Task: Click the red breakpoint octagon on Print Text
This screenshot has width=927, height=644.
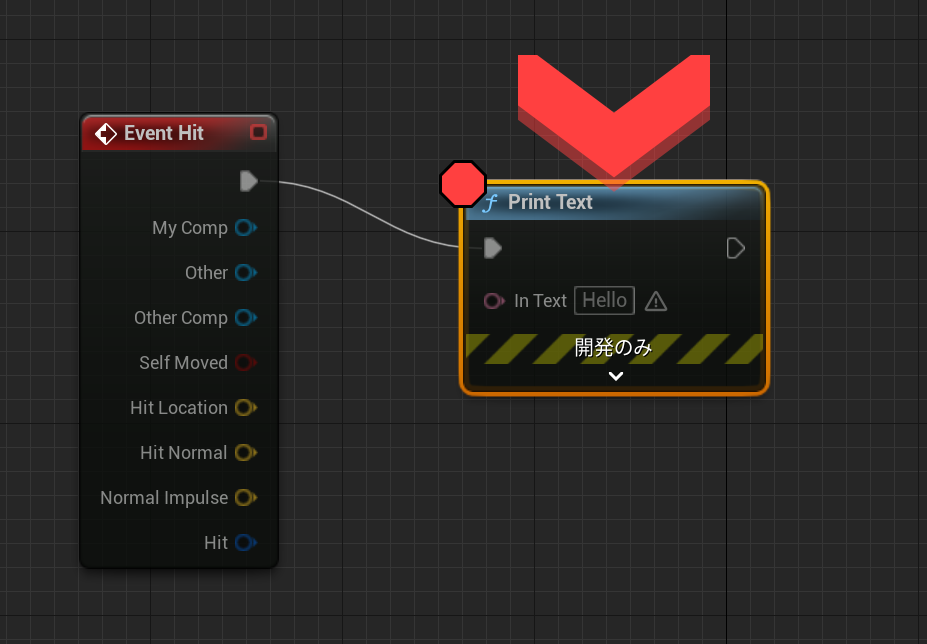Action: tap(463, 184)
